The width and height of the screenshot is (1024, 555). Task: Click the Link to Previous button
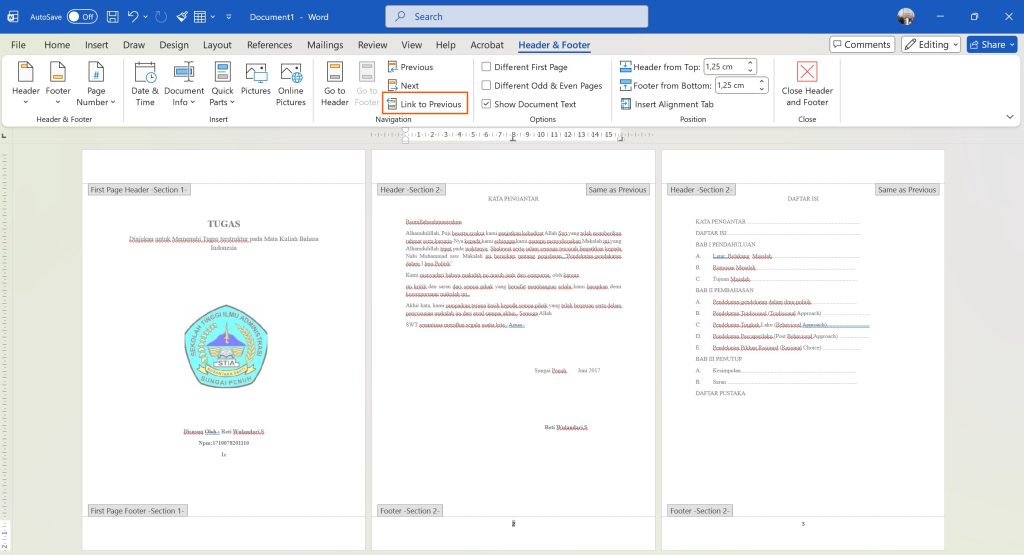click(x=424, y=104)
